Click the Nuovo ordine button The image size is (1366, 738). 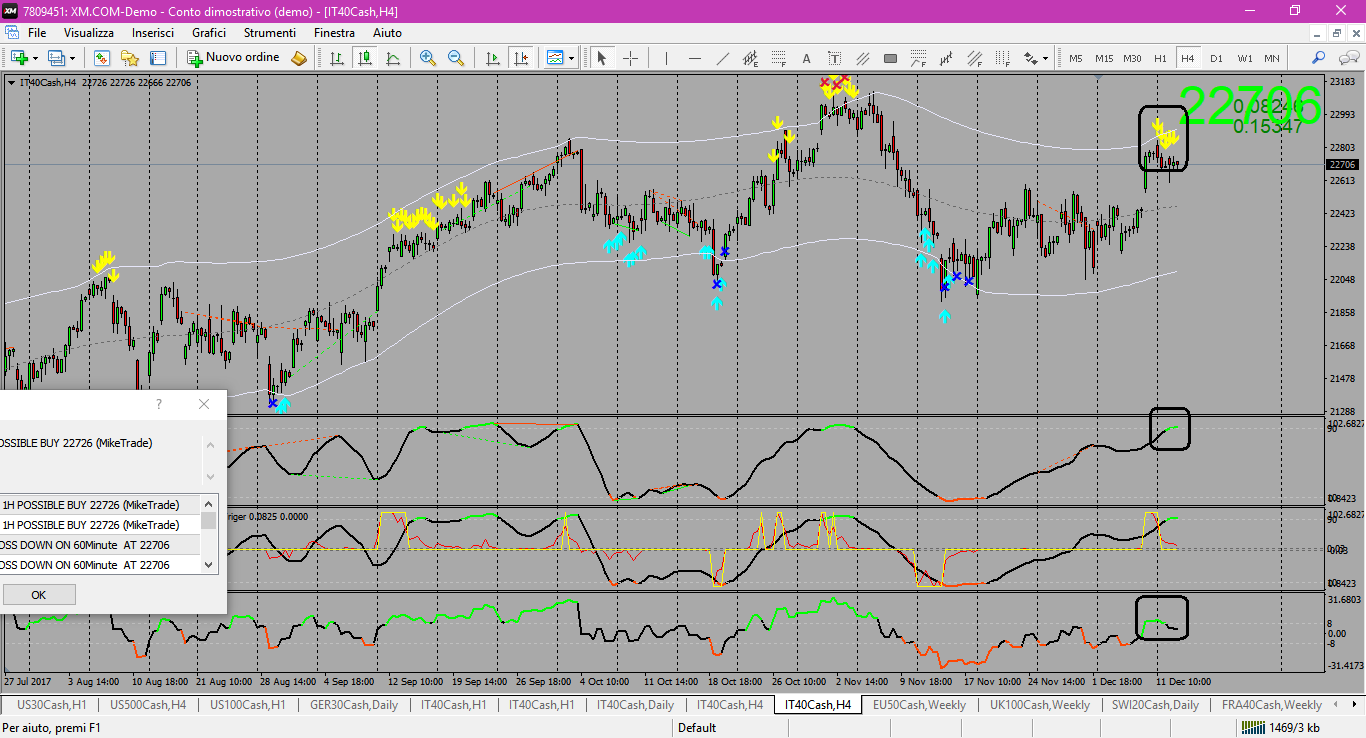coord(233,58)
